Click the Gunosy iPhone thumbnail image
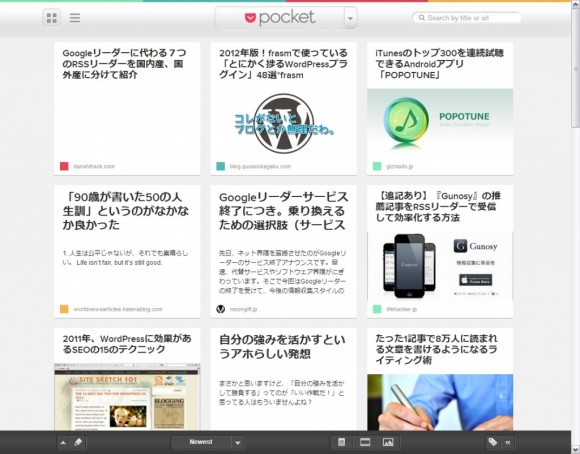This screenshot has width=580, height=454. [x=440, y=266]
